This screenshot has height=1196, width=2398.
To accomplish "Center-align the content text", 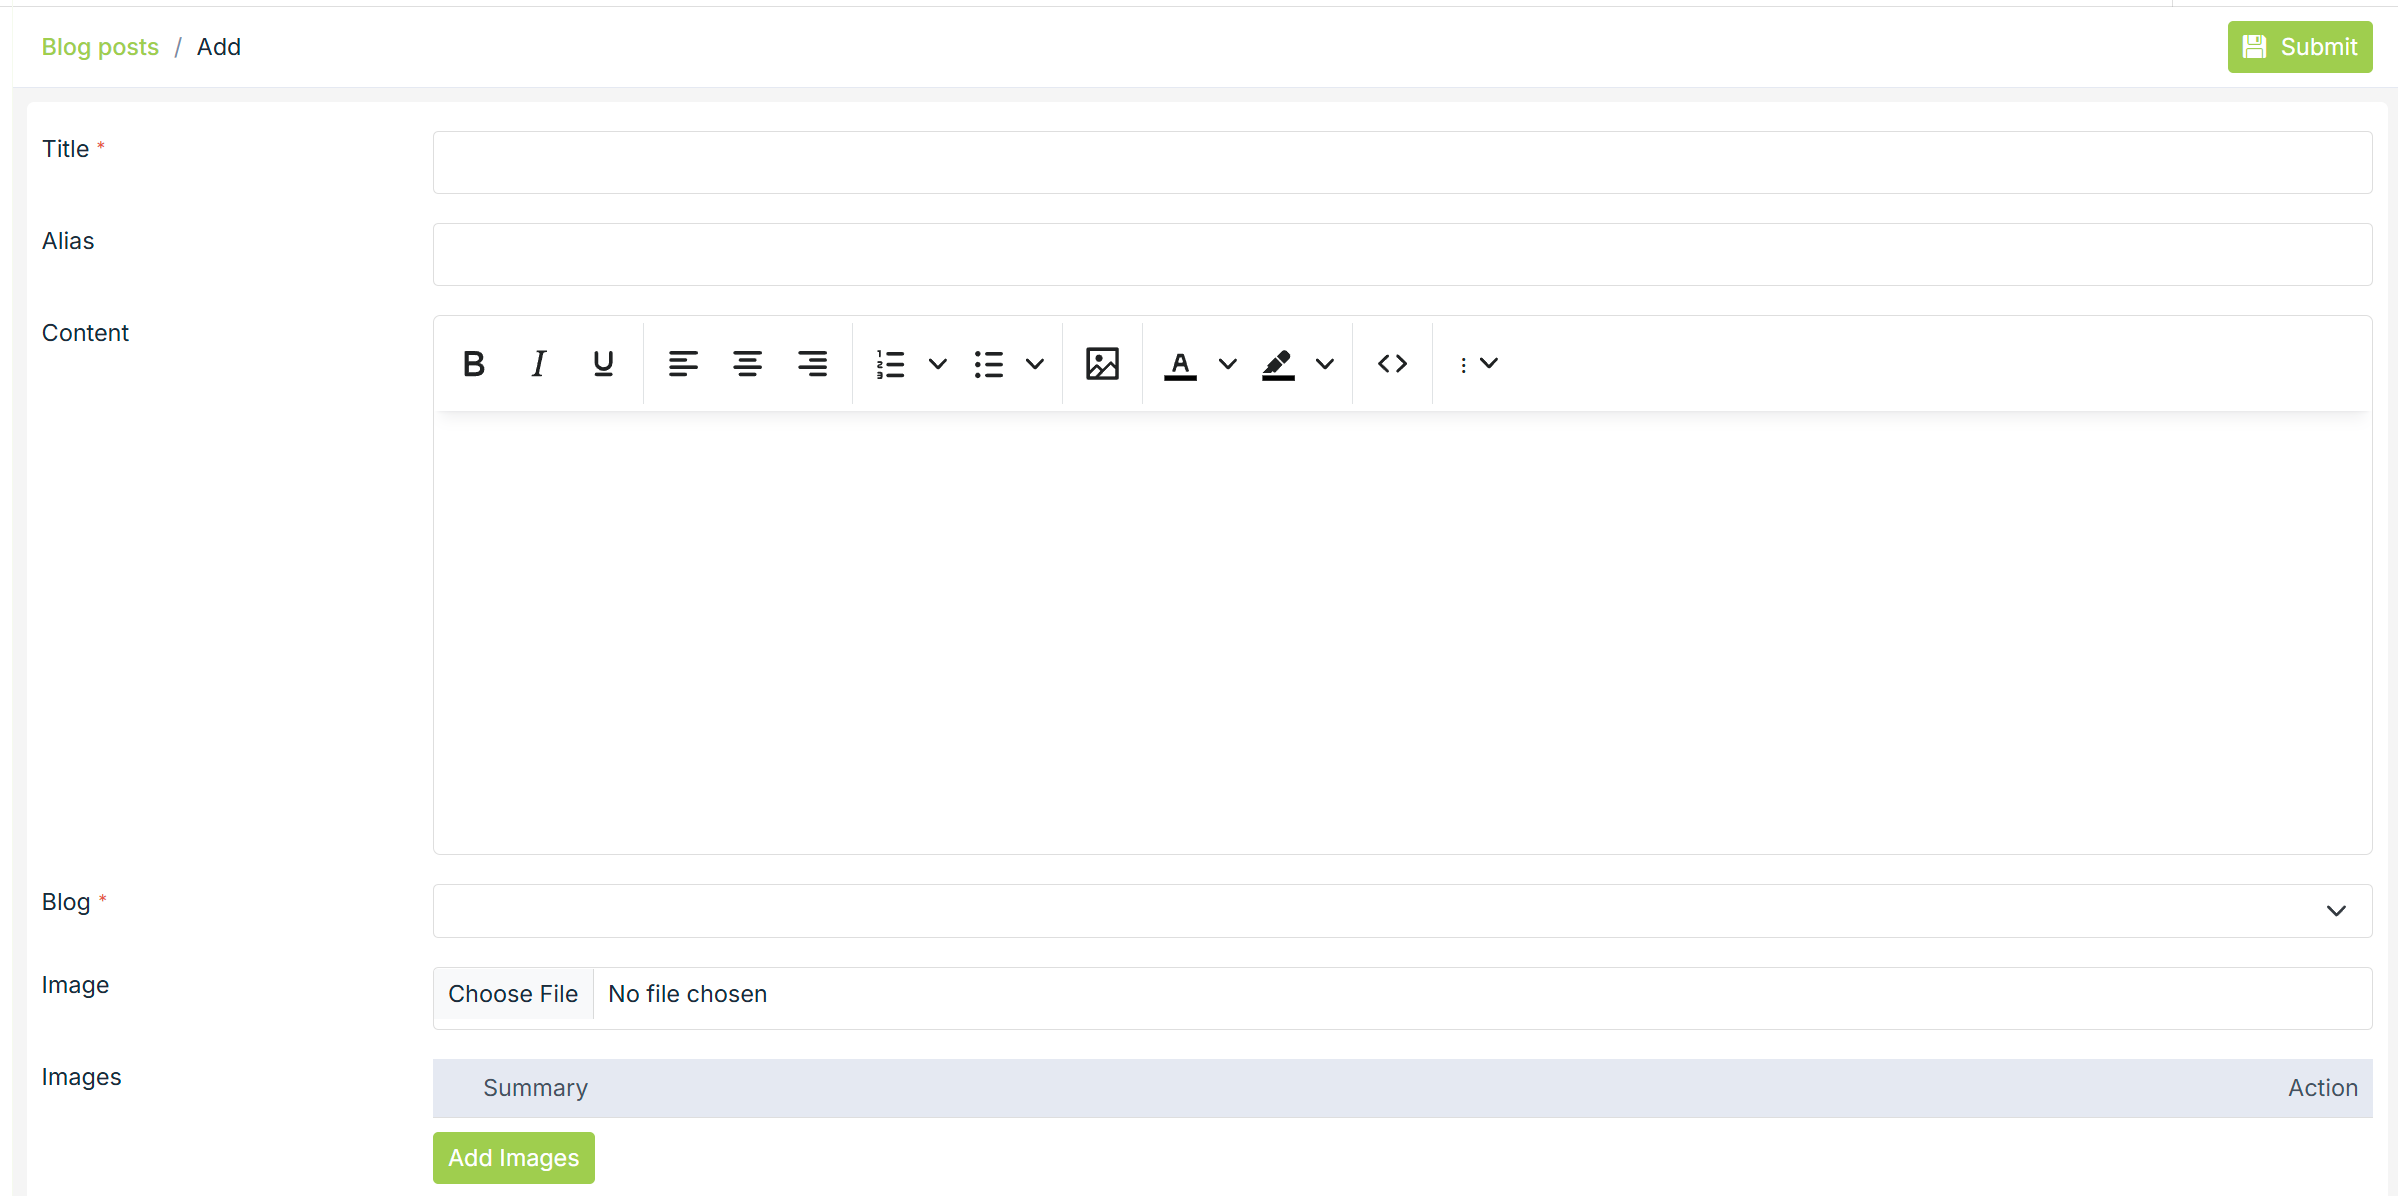I will (x=748, y=363).
